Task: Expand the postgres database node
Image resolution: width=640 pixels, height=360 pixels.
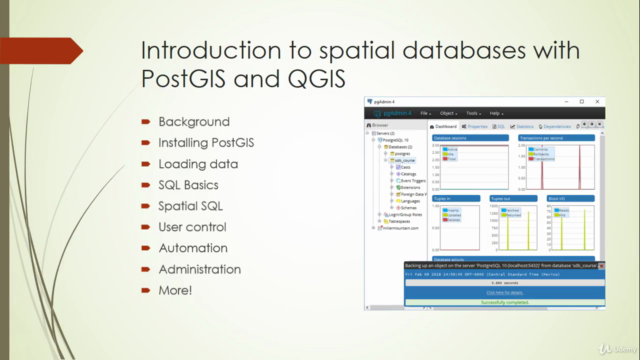Action: (386, 154)
